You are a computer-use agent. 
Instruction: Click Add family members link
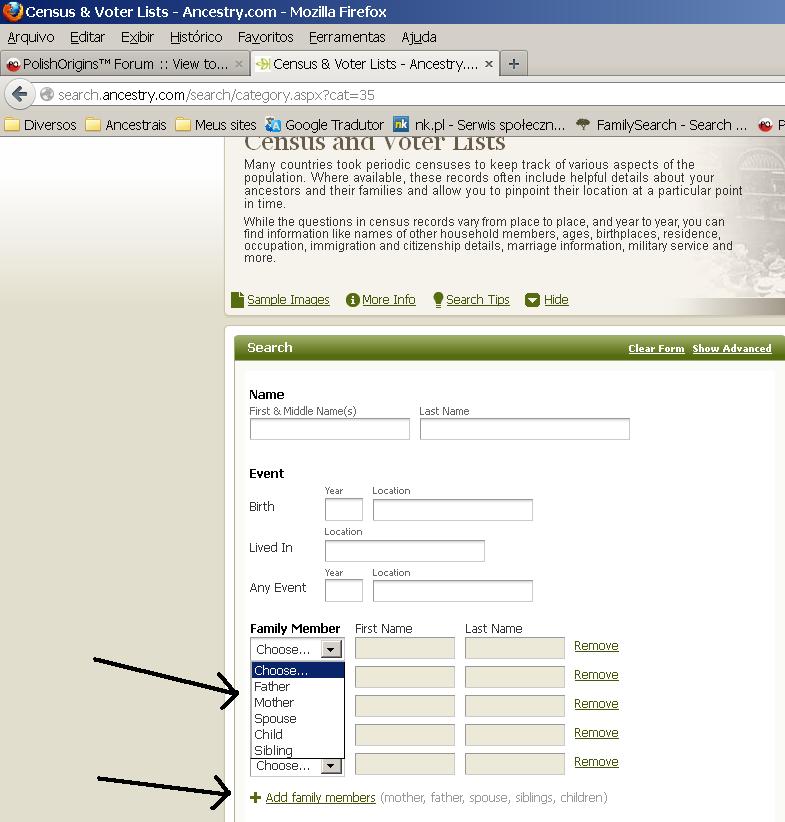[320, 797]
